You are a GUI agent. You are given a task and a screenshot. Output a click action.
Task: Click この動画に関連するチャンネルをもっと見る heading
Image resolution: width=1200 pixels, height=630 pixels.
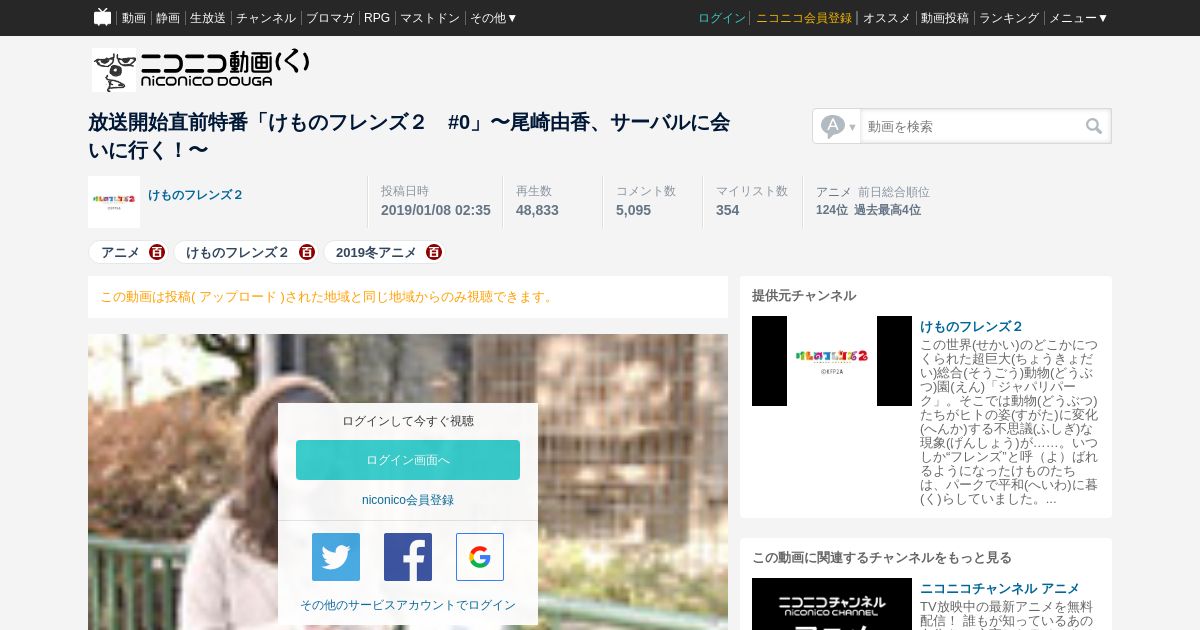(x=882, y=558)
